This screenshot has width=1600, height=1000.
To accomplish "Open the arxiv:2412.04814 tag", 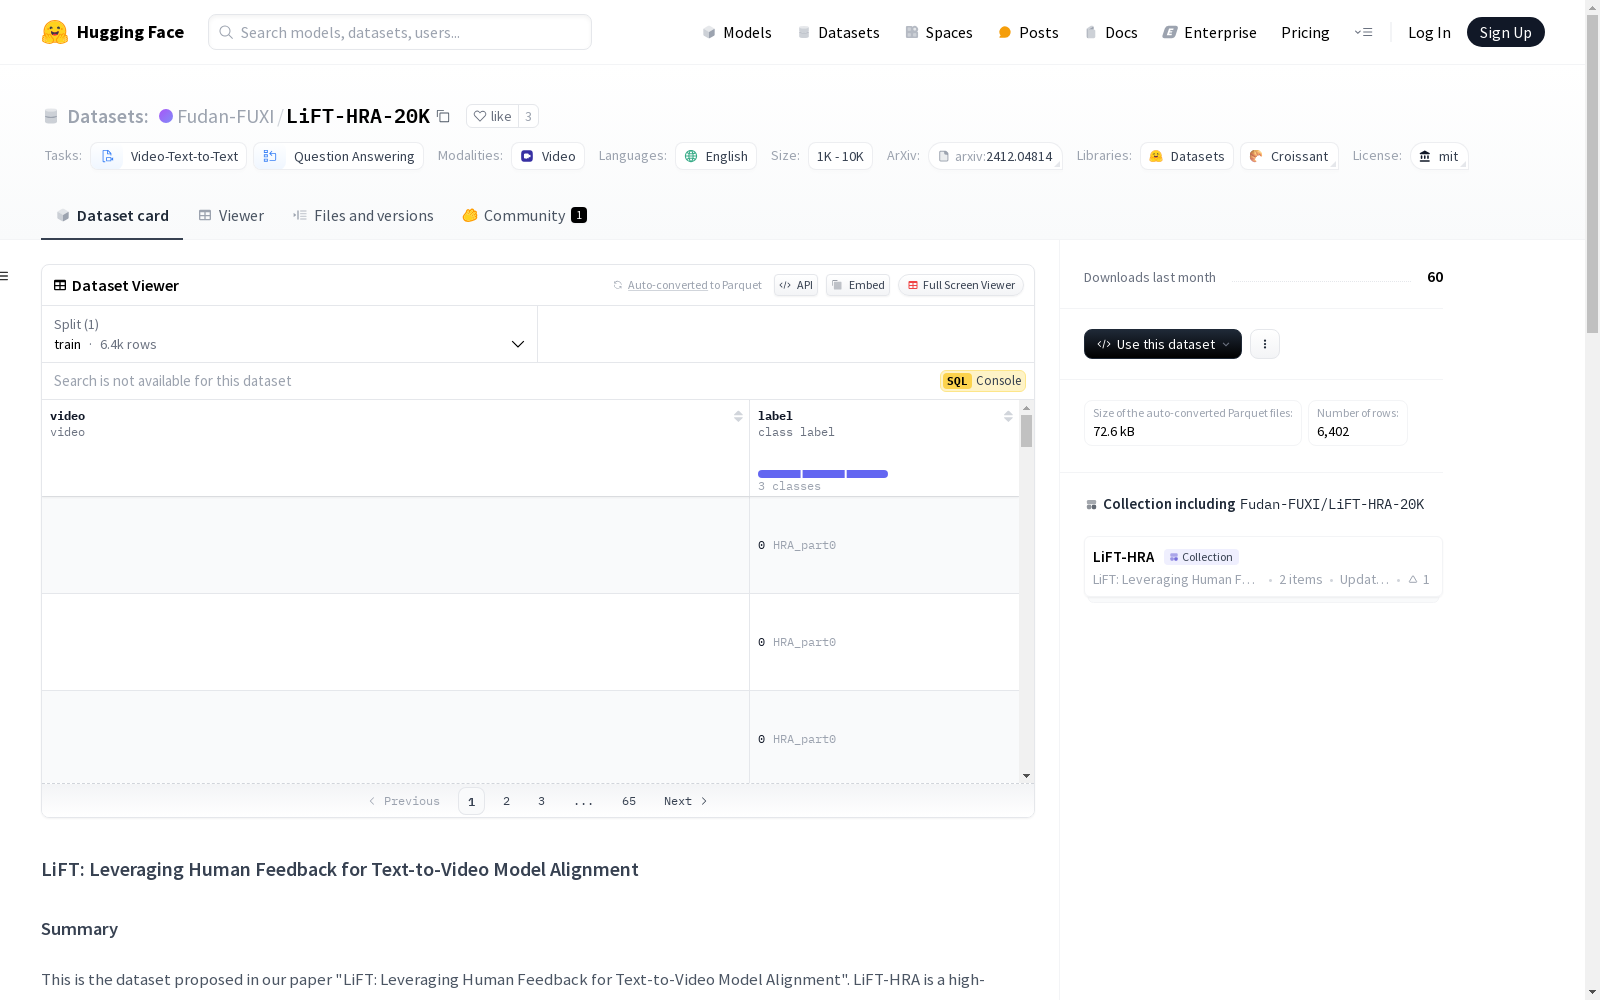I will pyautogui.click(x=995, y=156).
